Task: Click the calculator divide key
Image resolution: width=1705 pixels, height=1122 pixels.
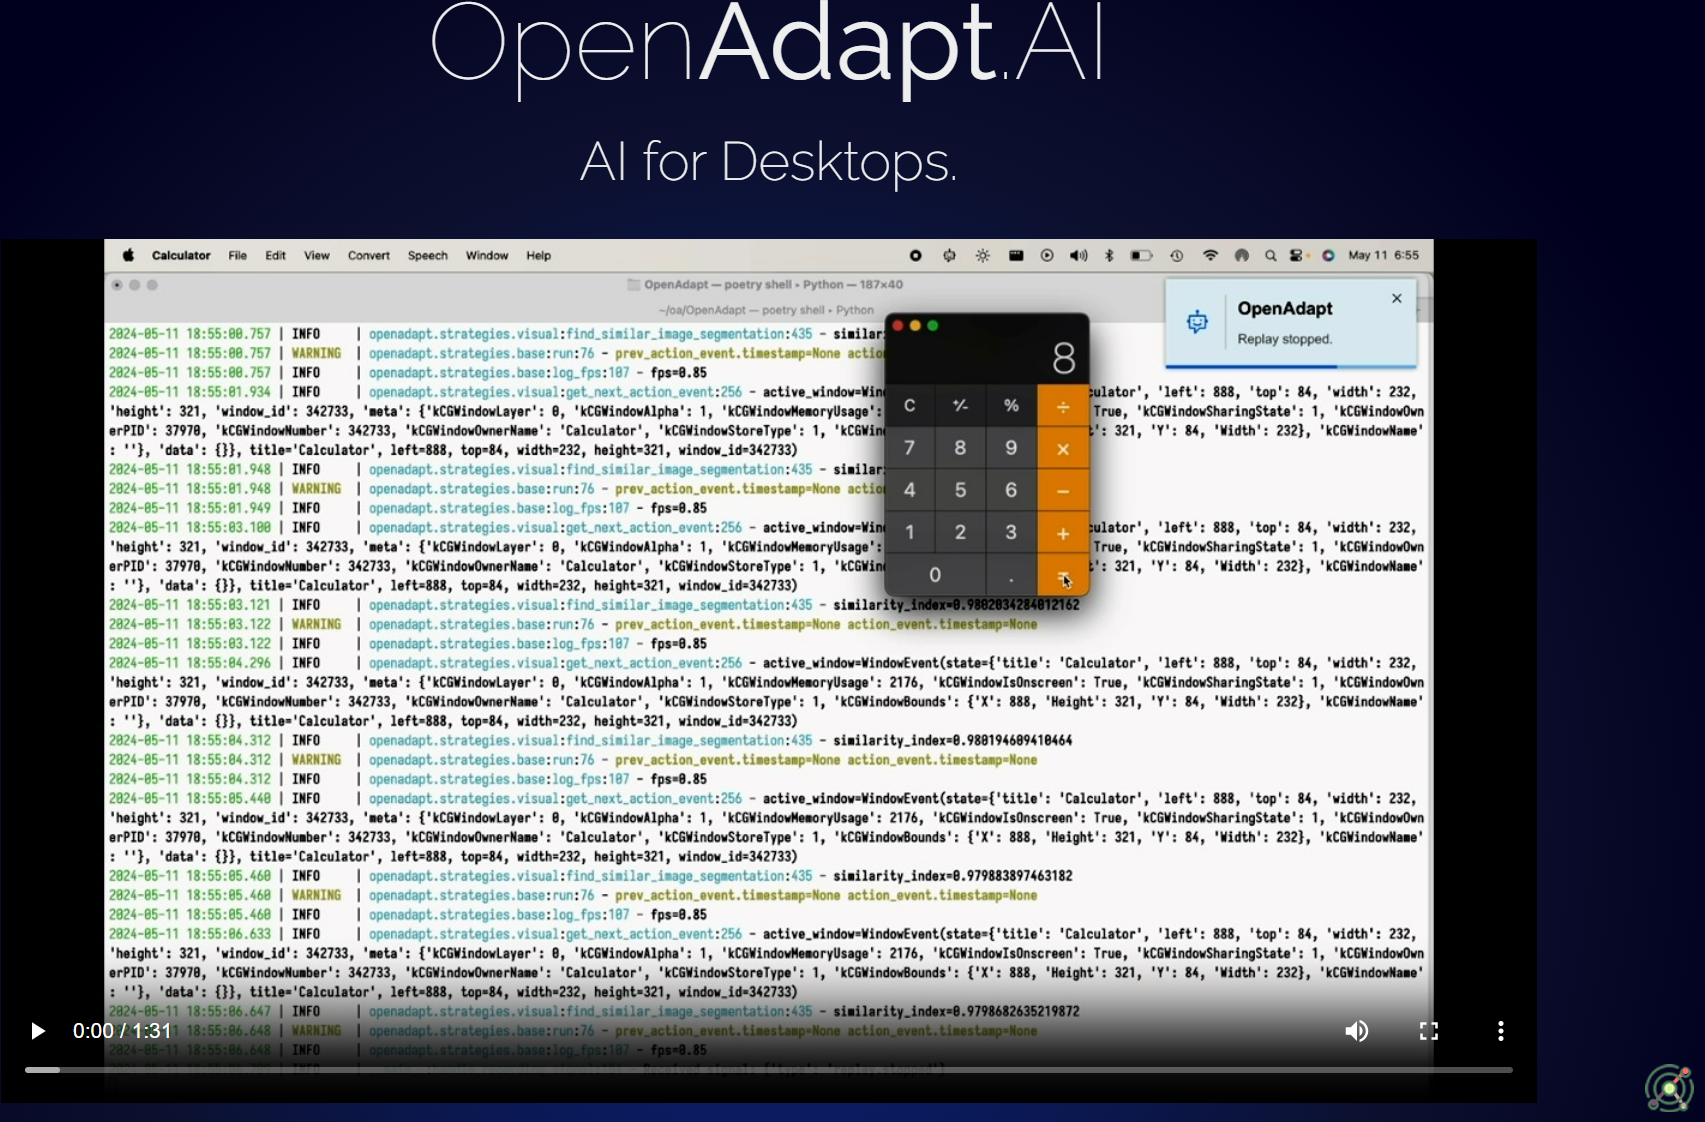Action: [1063, 406]
